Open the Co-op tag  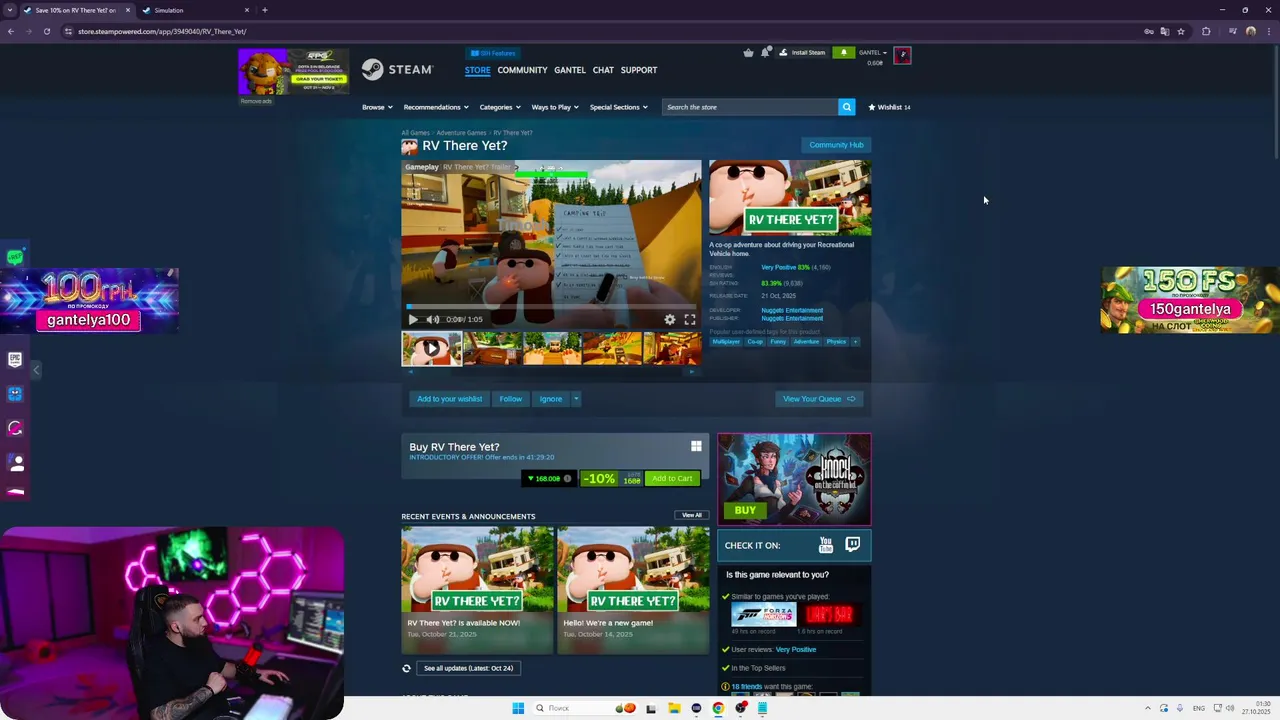point(755,341)
